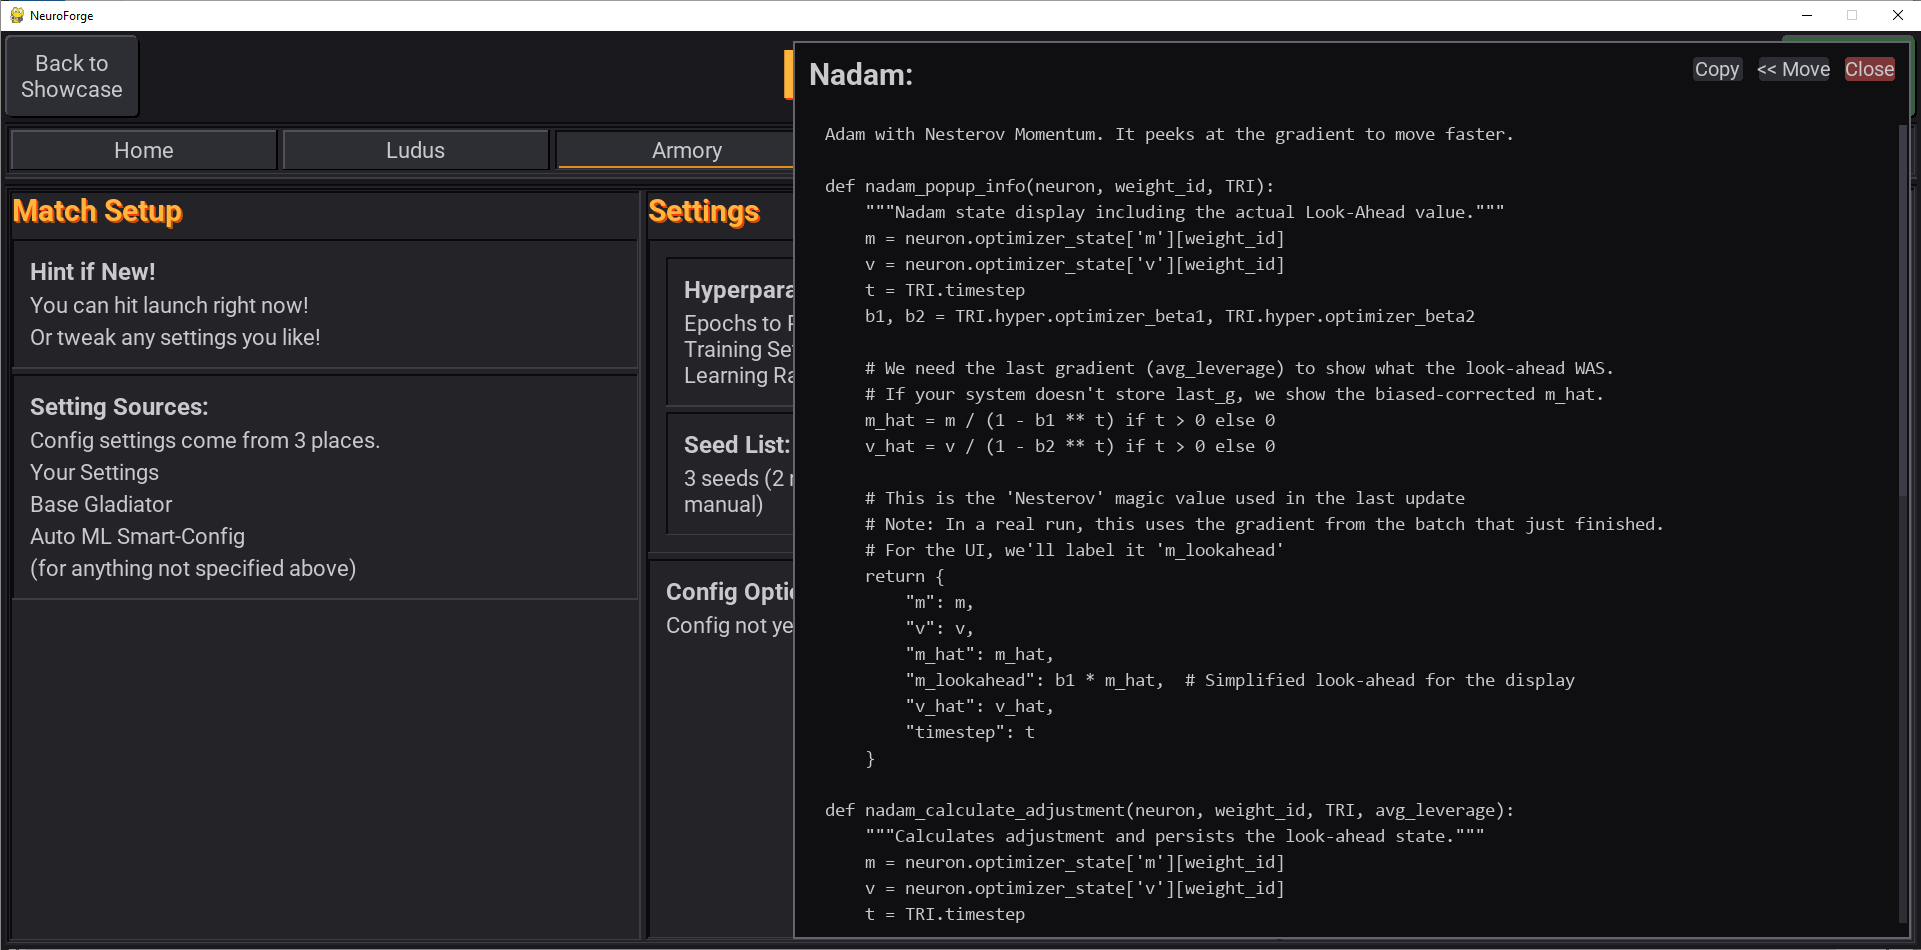Click the 'Config Options' section heading
This screenshot has height=950, width=1921.
pos(730,592)
